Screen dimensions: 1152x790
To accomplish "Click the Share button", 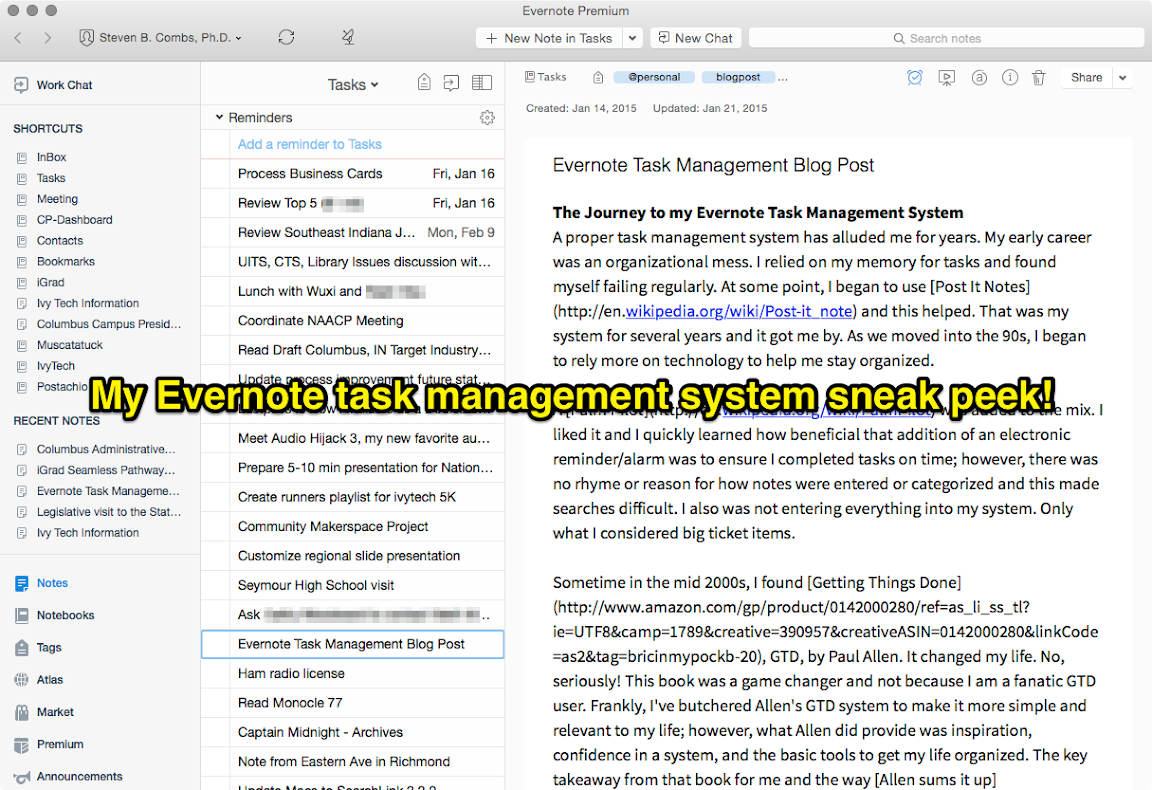I will click(x=1086, y=77).
